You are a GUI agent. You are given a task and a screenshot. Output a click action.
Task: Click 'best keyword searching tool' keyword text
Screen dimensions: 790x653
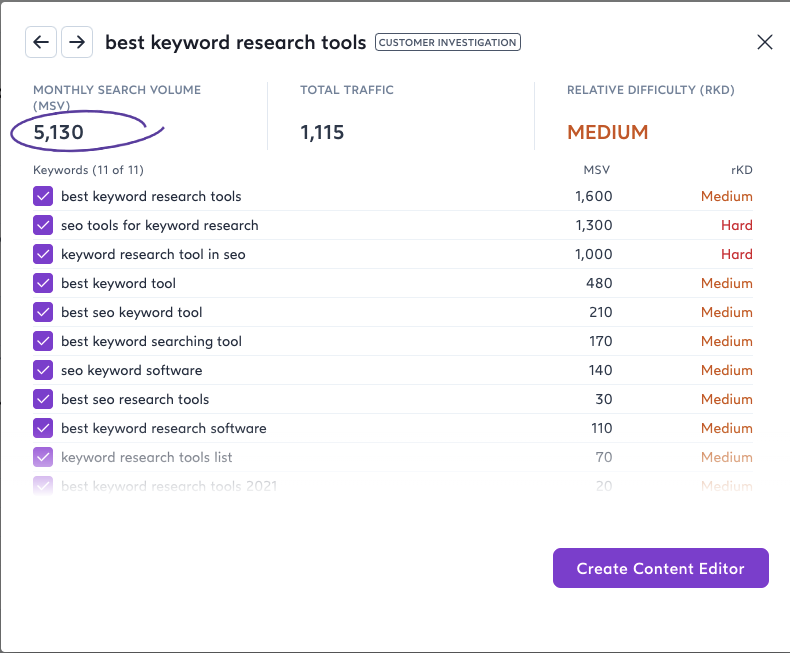coord(151,341)
